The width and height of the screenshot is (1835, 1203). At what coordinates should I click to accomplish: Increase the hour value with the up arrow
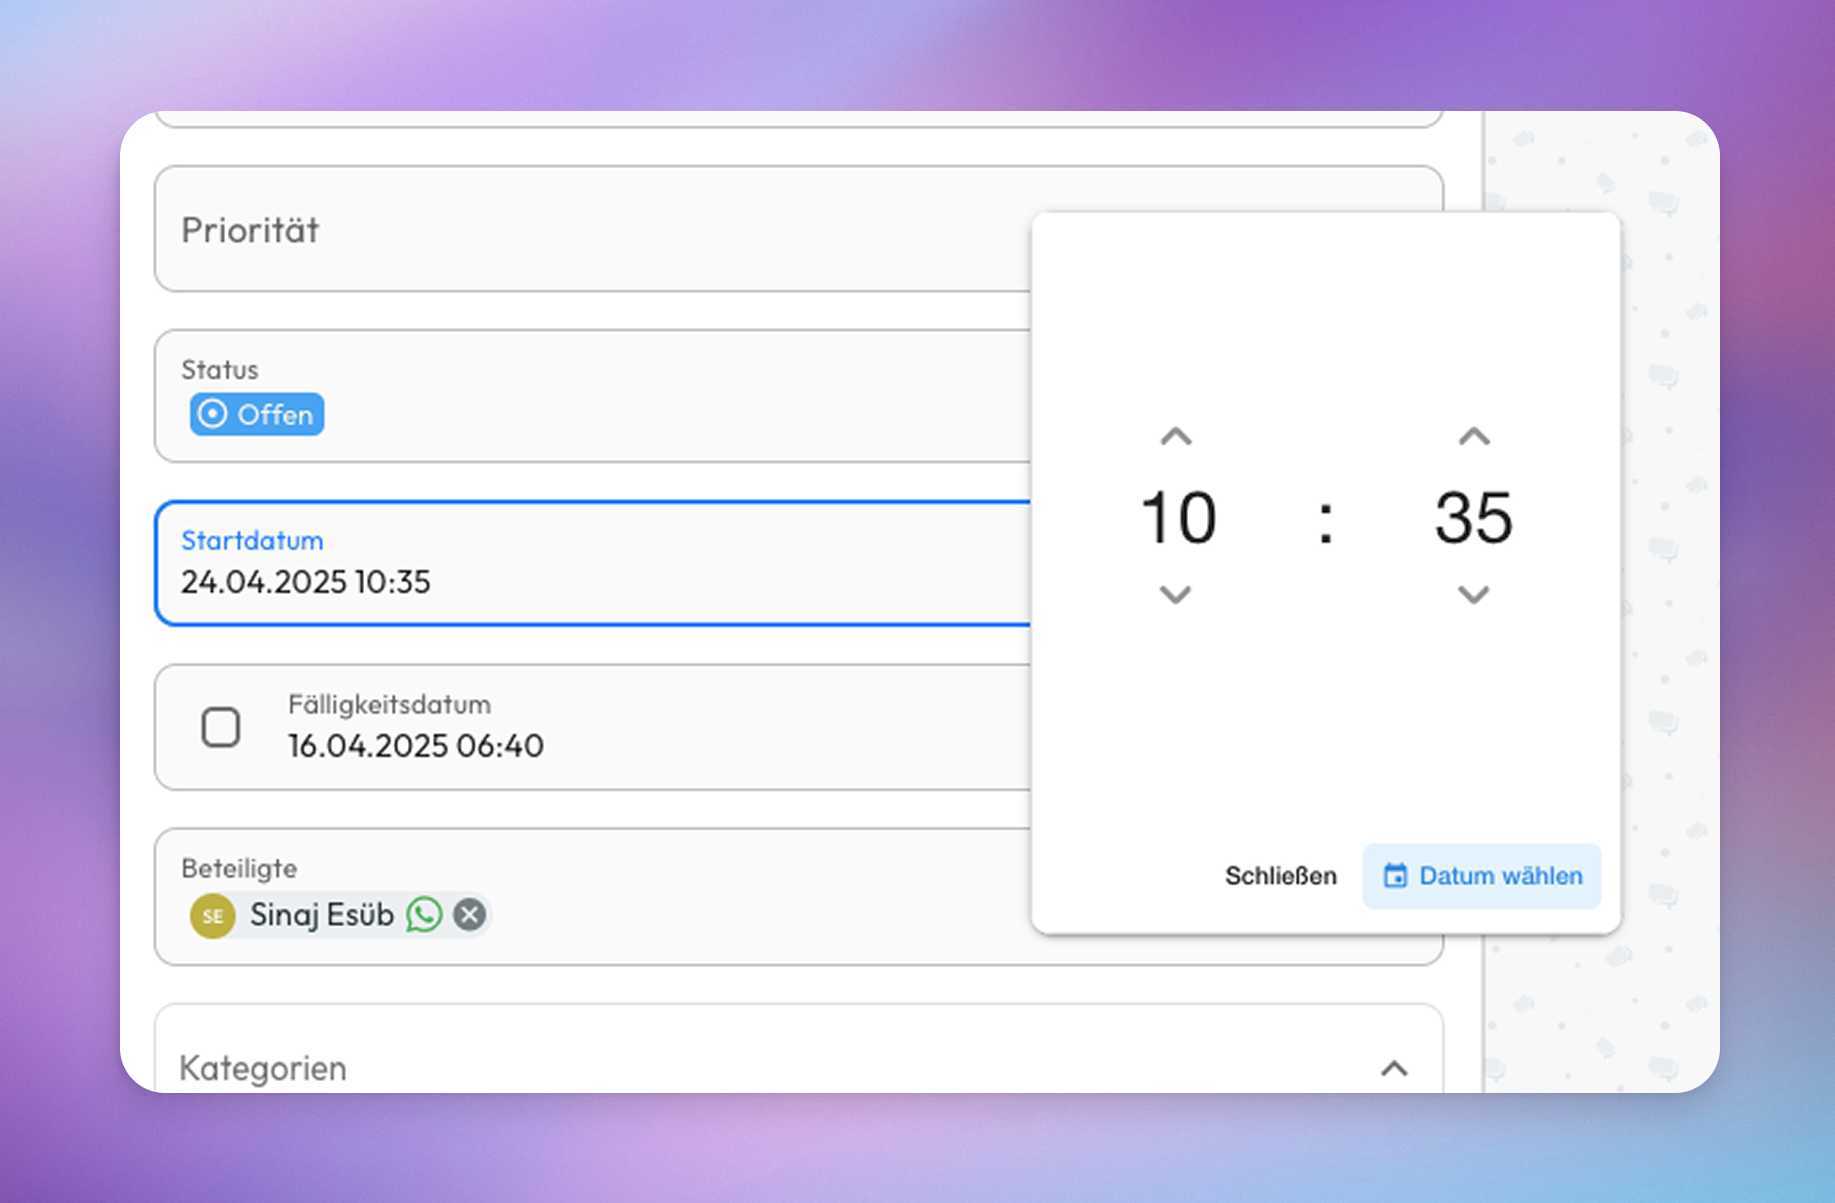point(1176,437)
